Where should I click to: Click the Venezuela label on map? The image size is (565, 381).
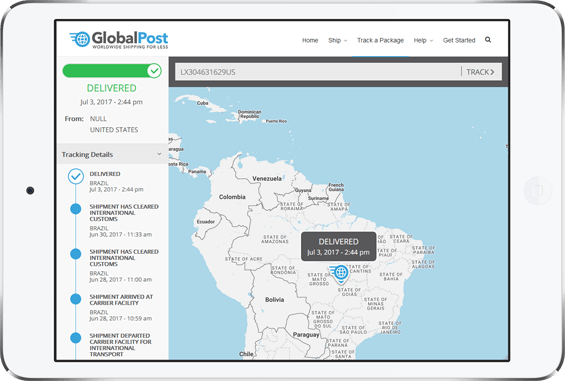pos(267,179)
